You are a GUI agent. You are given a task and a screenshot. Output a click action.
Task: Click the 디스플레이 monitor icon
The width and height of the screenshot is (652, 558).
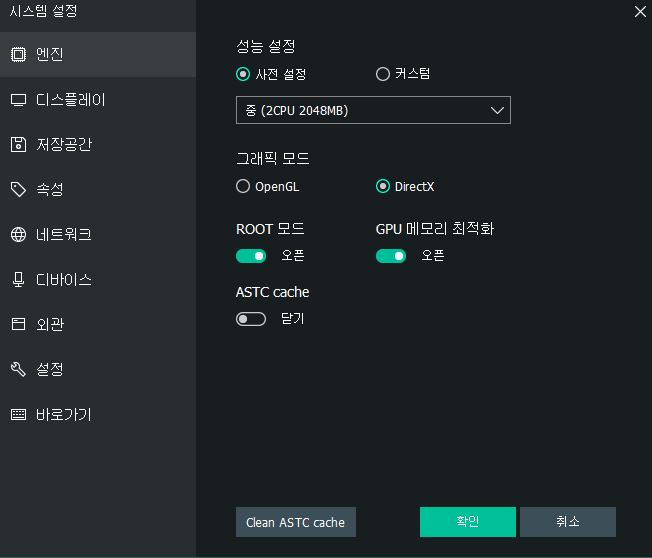(18, 100)
